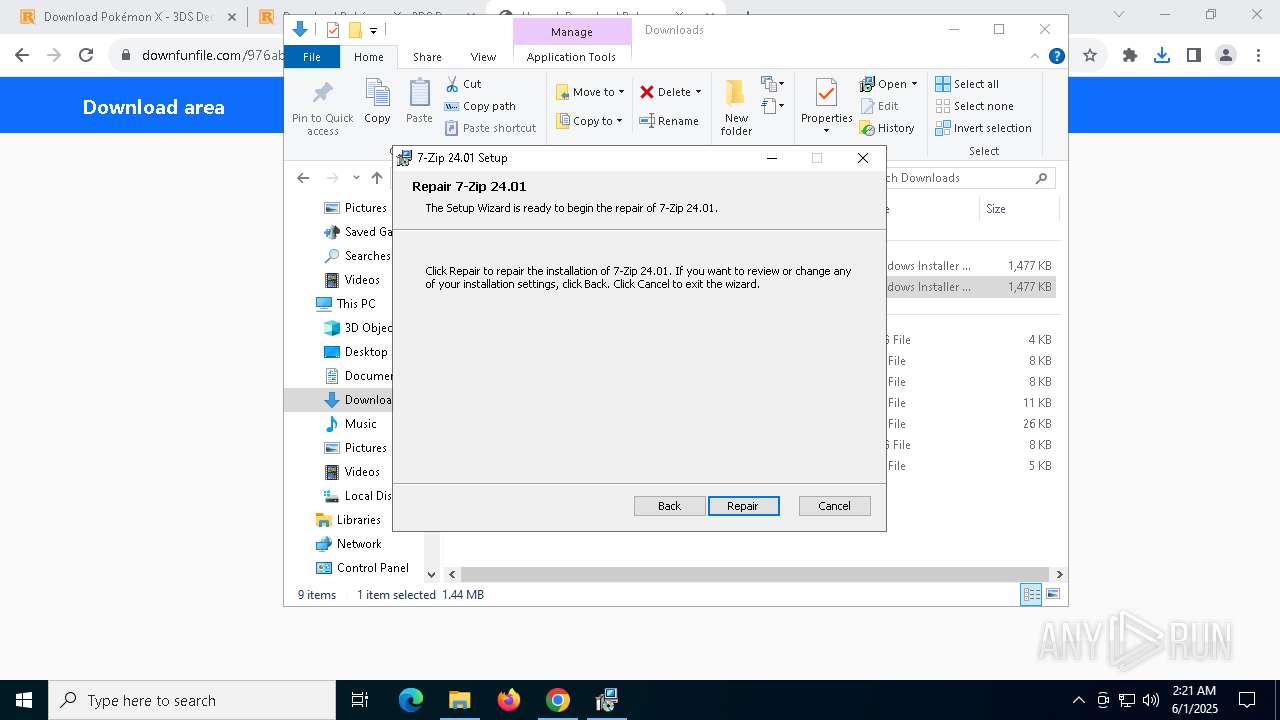Image resolution: width=1280 pixels, height=720 pixels.
Task: Select Network in navigation tree
Action: coord(348,544)
